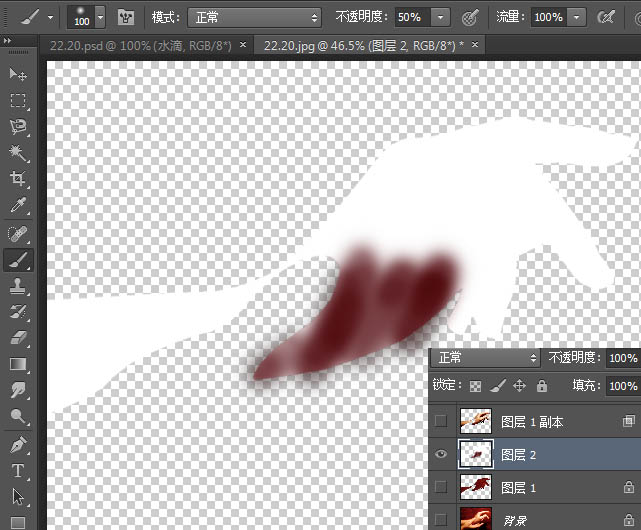Open the layer blend mode 正常 dropdown

tap(486, 358)
